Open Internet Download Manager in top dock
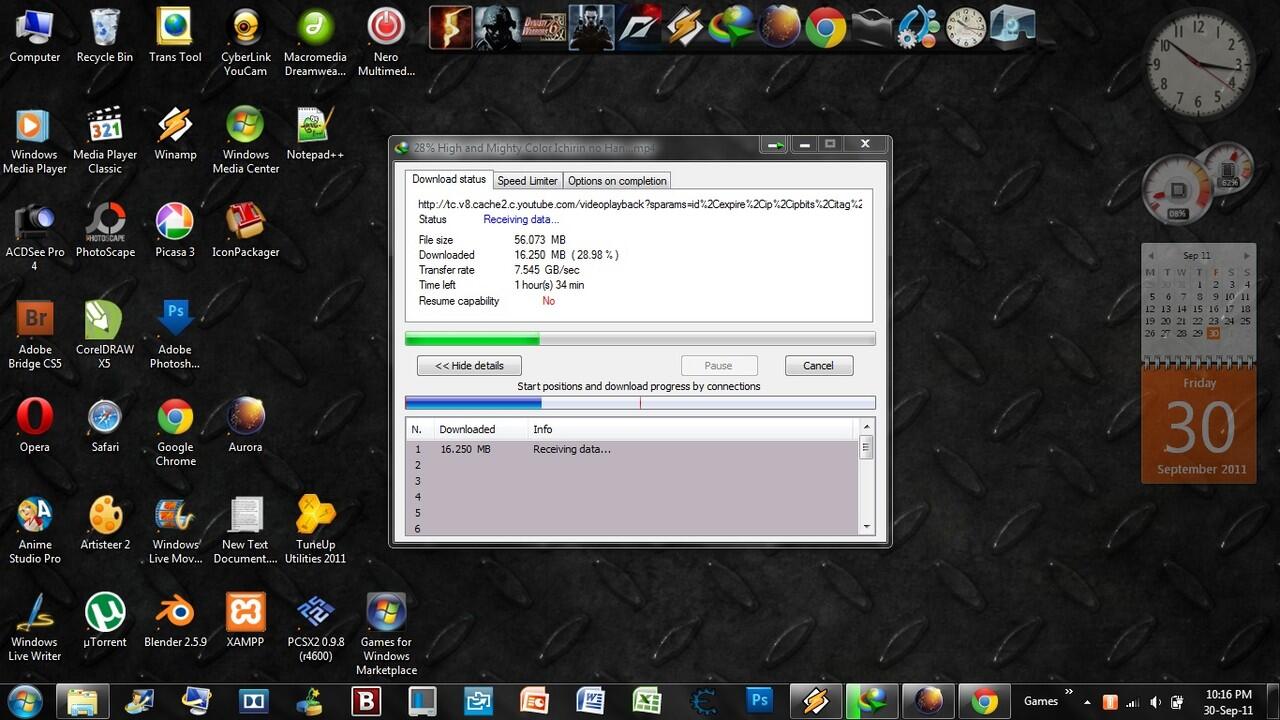1280x720 pixels. [x=732, y=27]
